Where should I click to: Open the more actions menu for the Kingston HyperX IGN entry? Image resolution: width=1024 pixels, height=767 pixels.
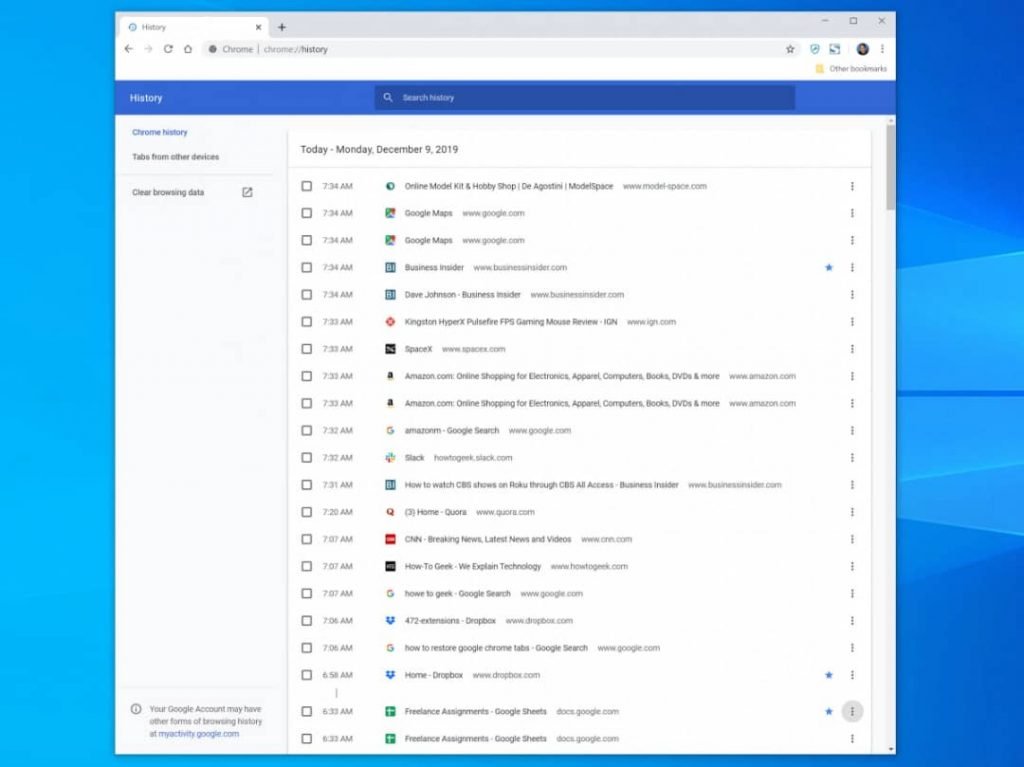tap(852, 322)
